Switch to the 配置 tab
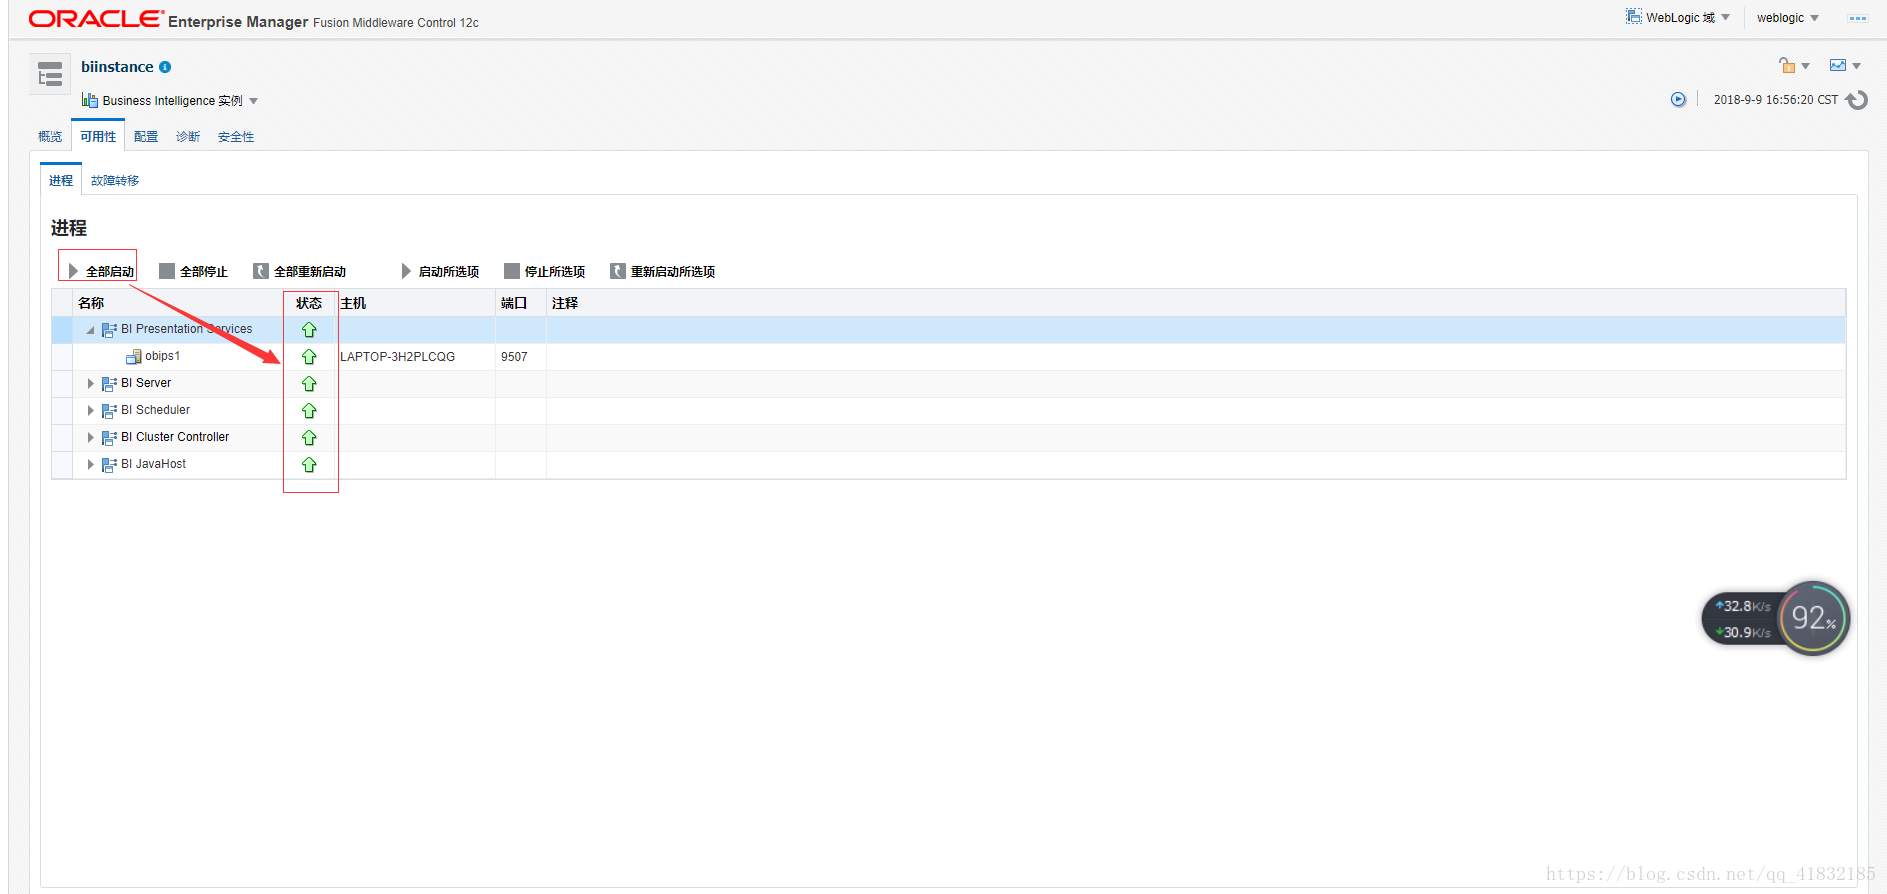Viewport: 1887px width, 894px height. (x=146, y=137)
